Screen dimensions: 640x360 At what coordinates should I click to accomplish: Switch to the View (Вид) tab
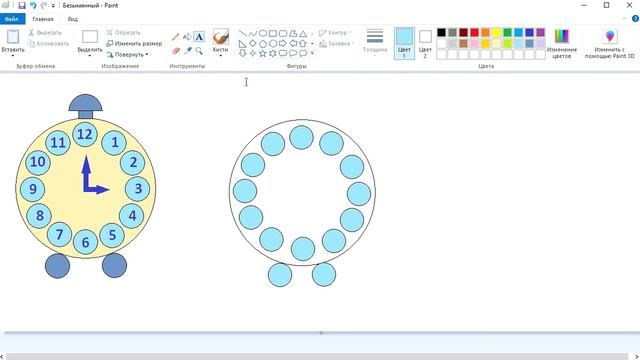(73, 19)
